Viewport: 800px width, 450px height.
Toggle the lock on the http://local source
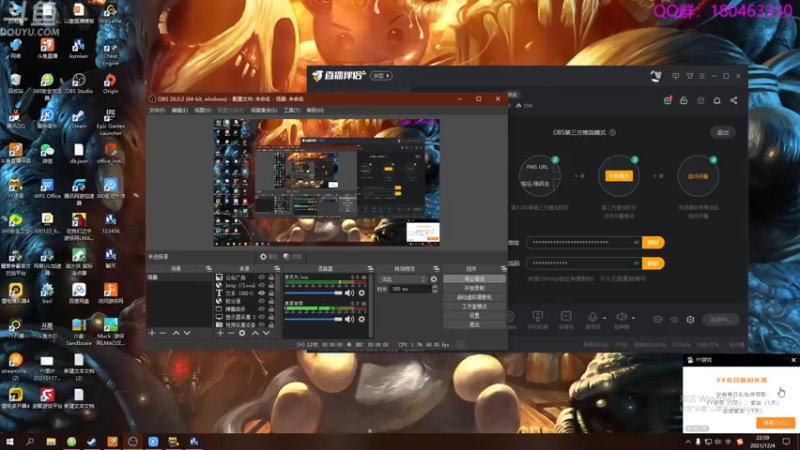271,285
